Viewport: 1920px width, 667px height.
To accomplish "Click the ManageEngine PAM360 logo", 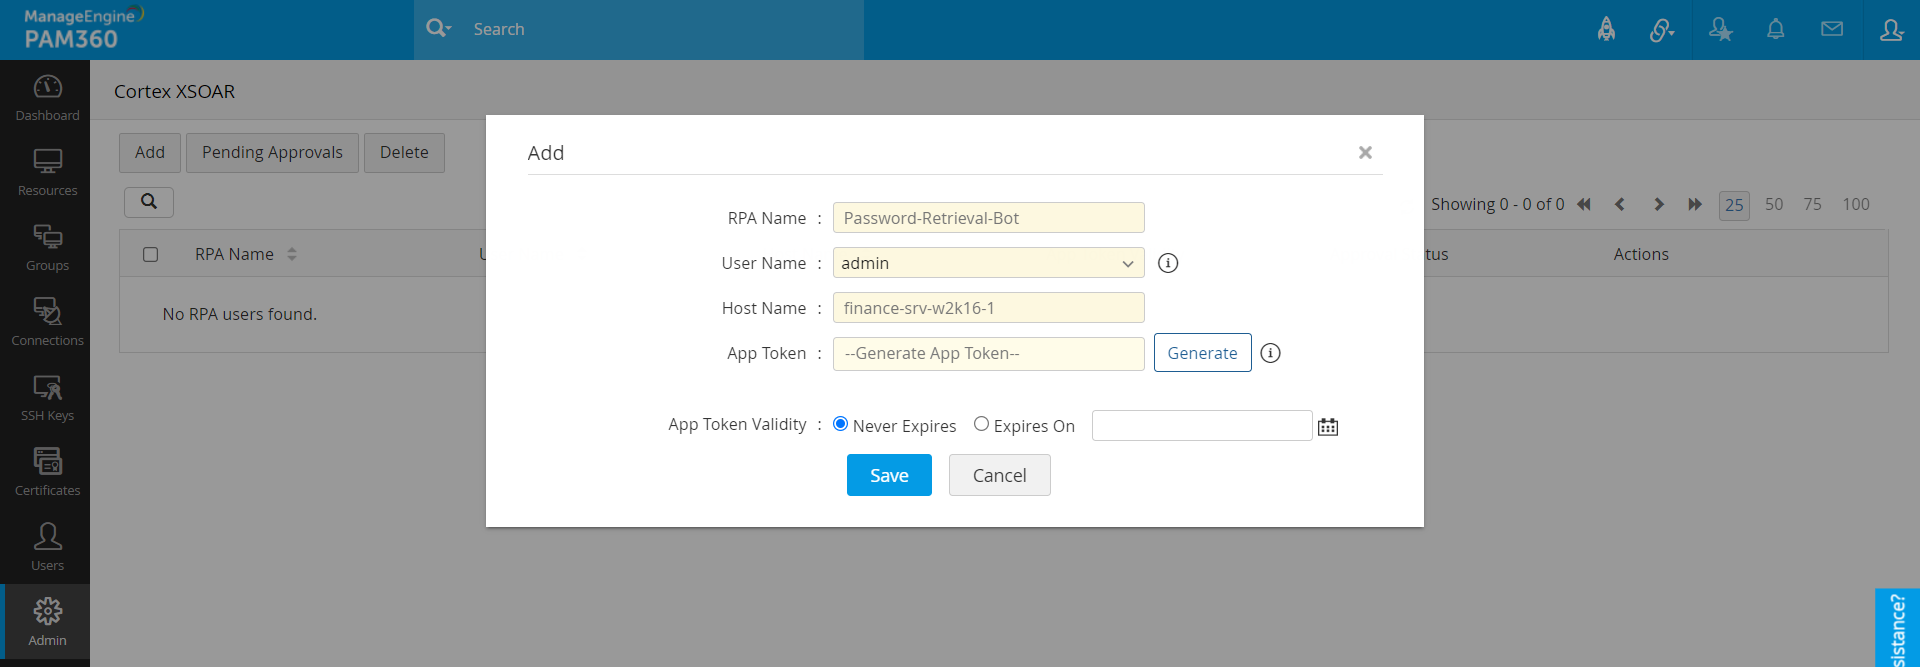I will click(84, 28).
